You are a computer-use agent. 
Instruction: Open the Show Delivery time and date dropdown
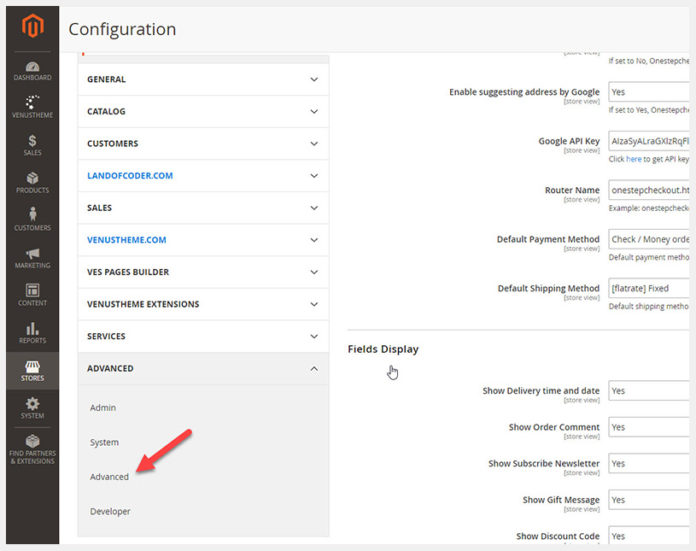point(649,391)
